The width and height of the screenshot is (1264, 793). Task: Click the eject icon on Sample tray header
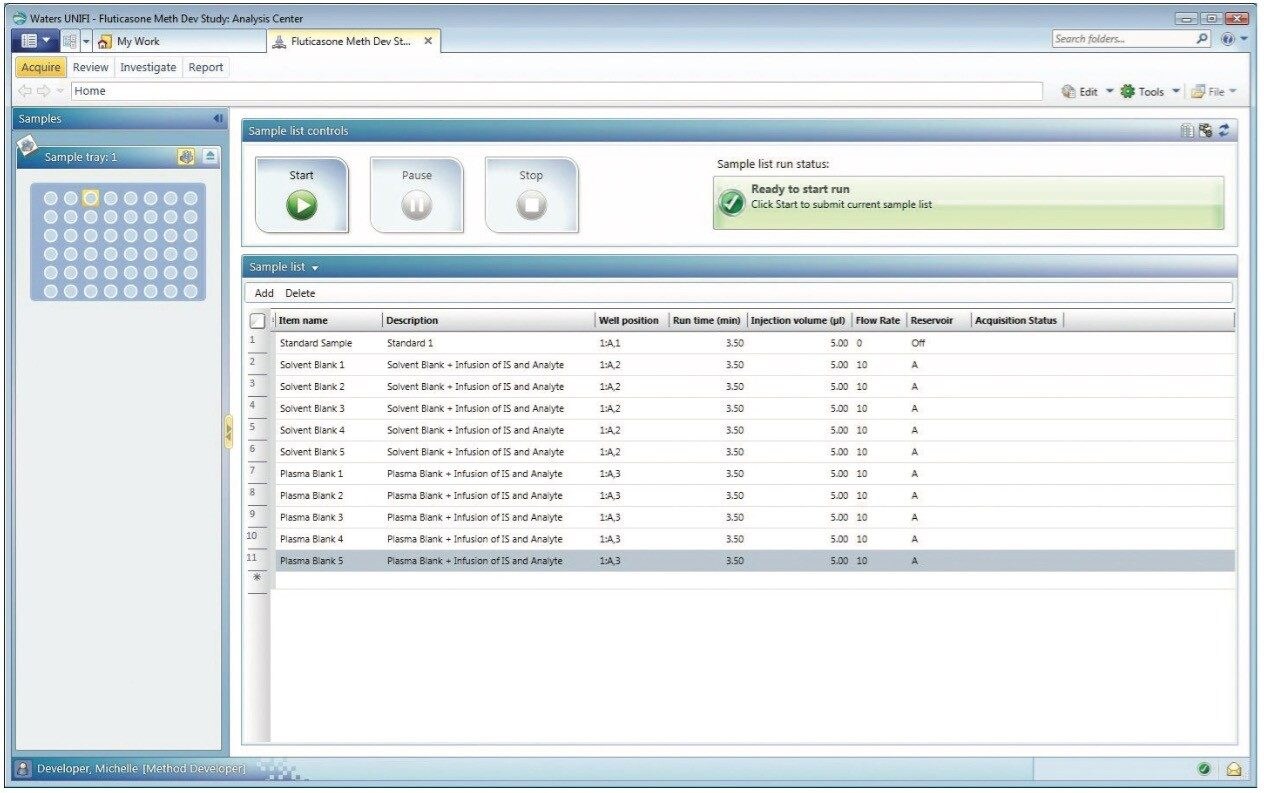(210, 157)
